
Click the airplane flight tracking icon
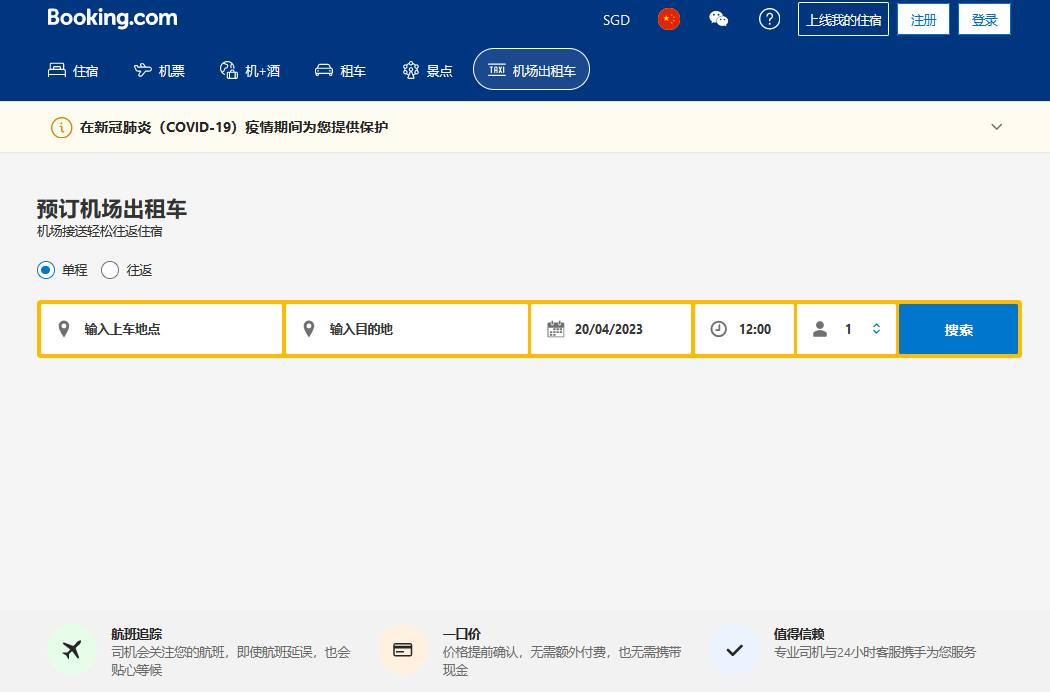(x=72, y=649)
